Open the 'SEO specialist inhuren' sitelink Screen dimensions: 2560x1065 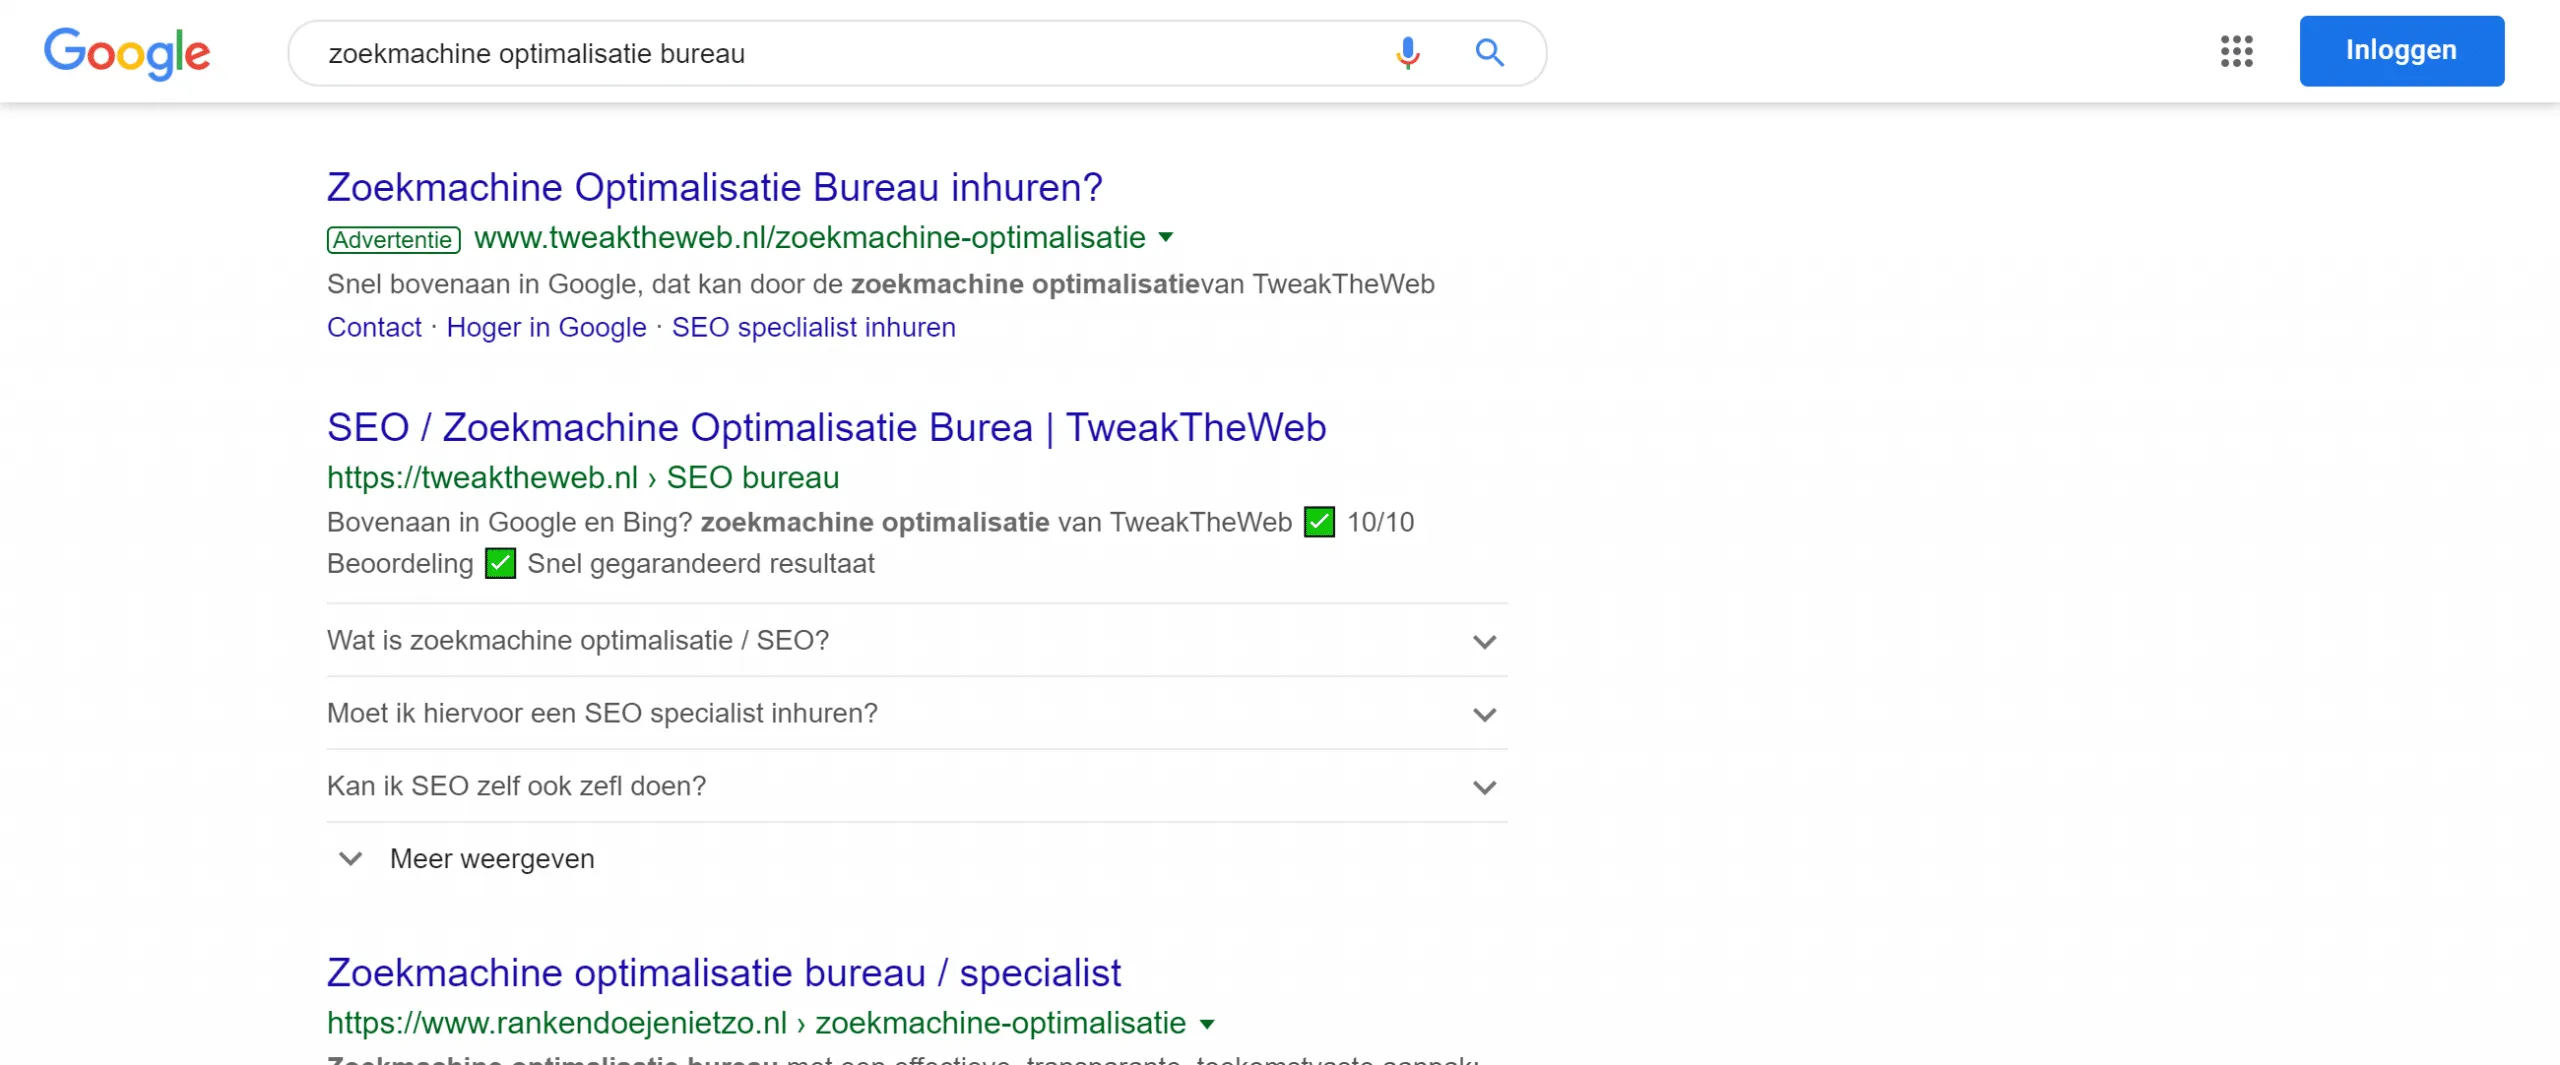click(813, 327)
